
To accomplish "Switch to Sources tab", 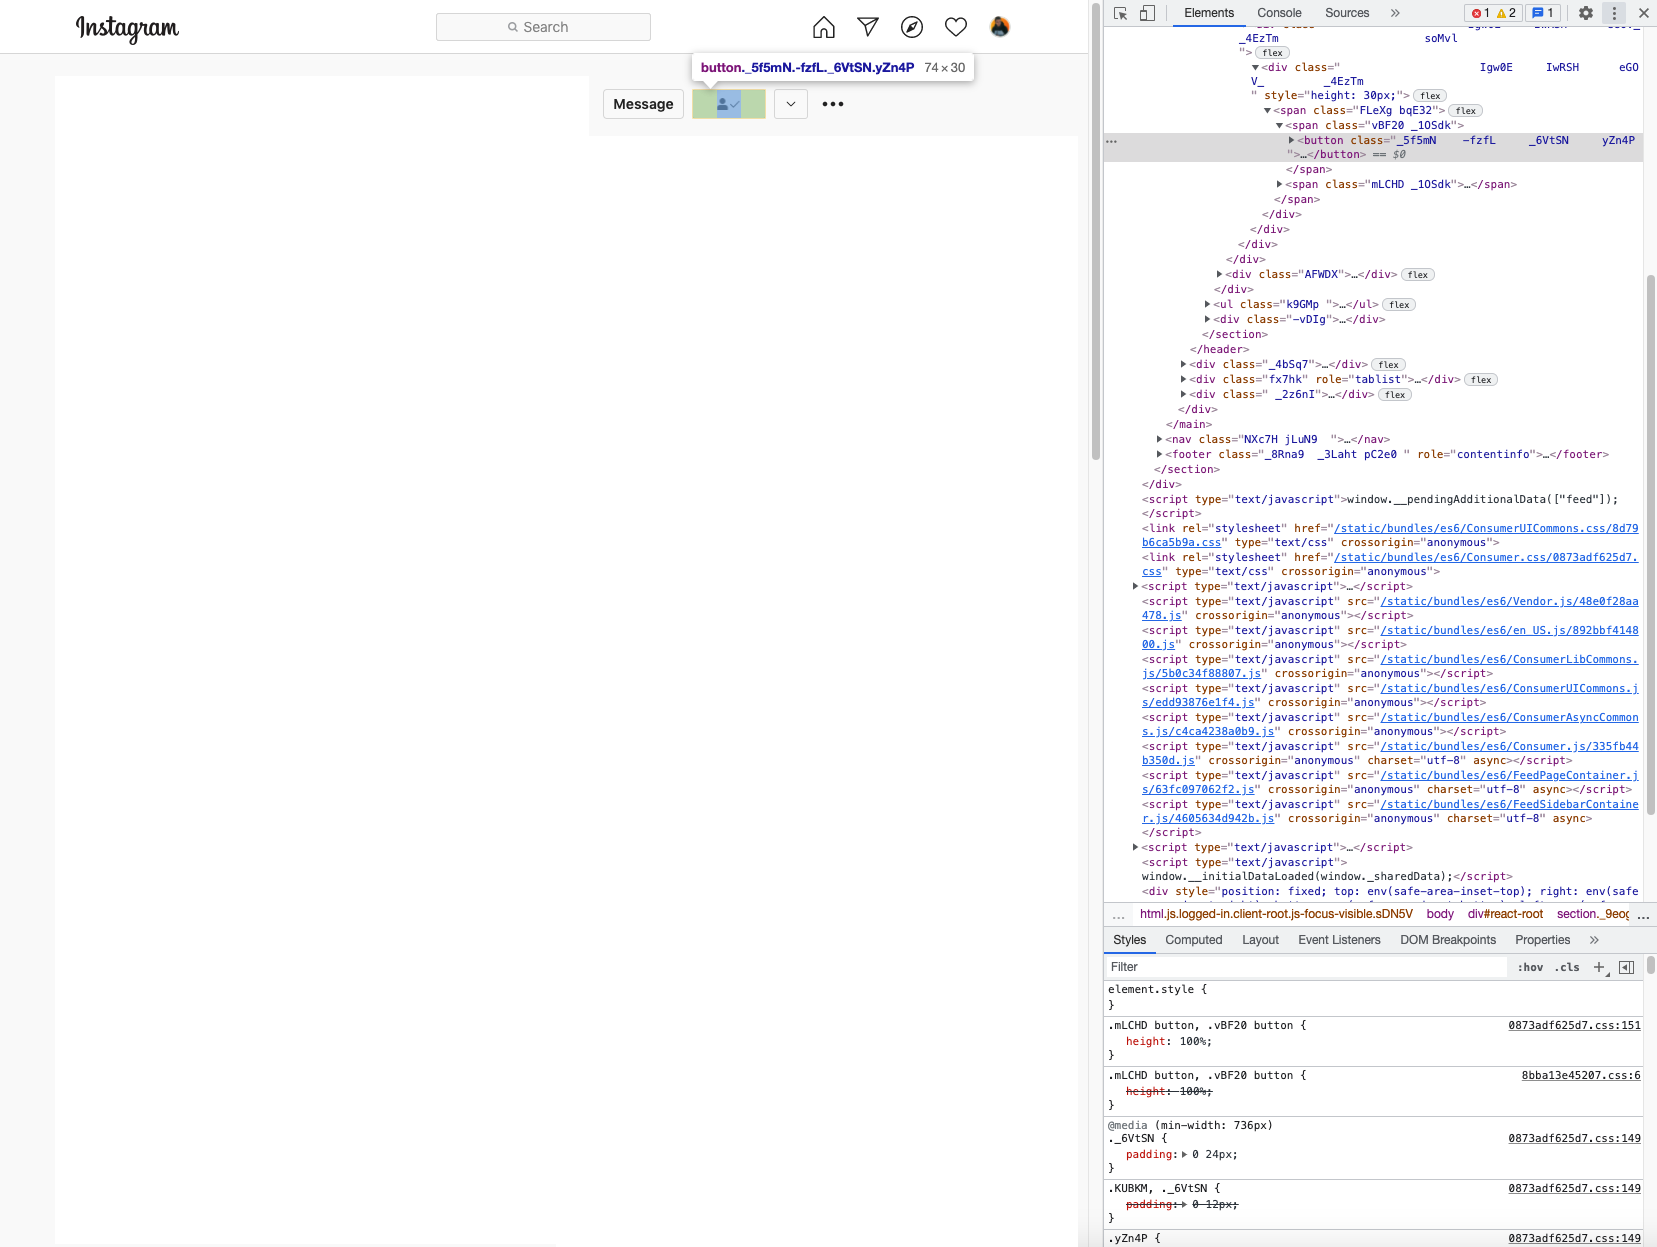I will [x=1347, y=13].
